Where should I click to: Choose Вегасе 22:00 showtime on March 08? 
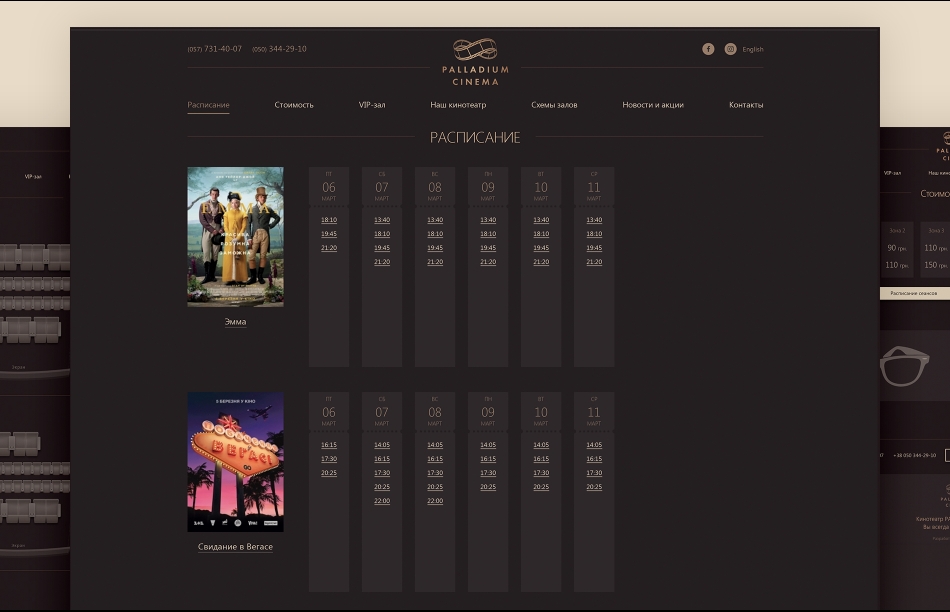point(435,501)
